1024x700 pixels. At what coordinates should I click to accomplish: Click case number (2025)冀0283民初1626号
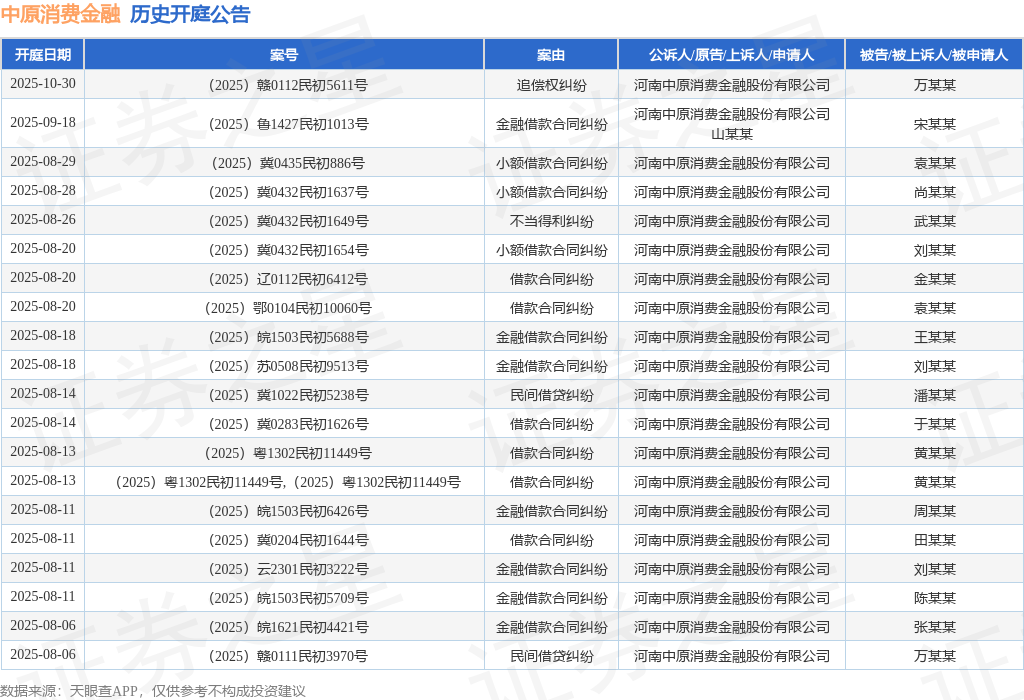point(287,424)
